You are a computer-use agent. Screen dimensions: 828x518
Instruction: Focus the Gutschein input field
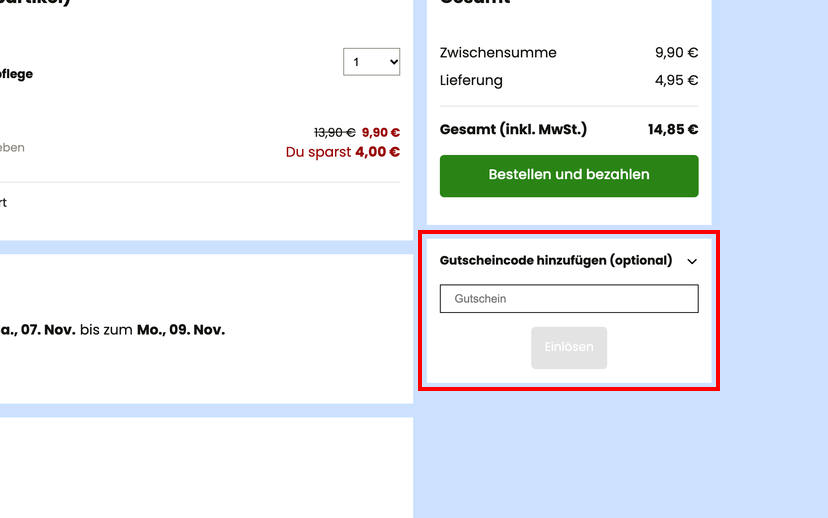(569, 299)
